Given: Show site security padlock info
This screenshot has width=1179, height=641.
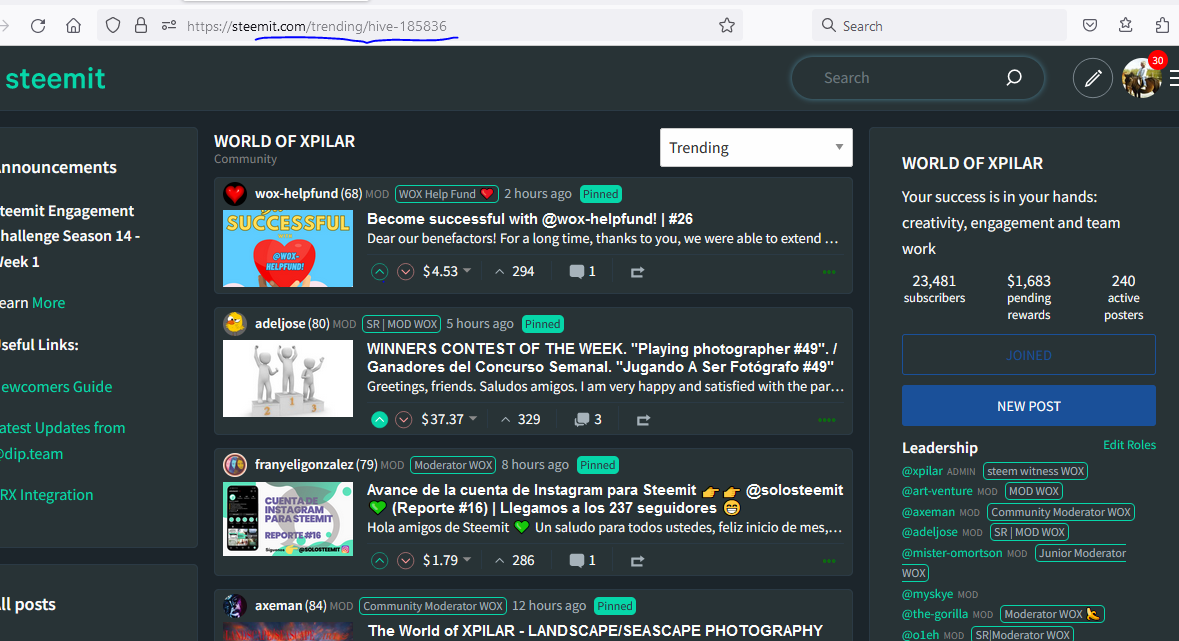Looking at the screenshot, I should (x=141, y=26).
